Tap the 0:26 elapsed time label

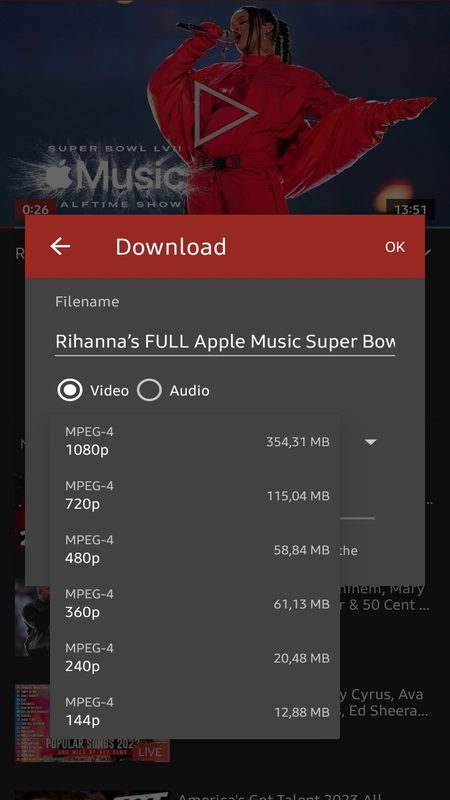[x=35, y=209]
